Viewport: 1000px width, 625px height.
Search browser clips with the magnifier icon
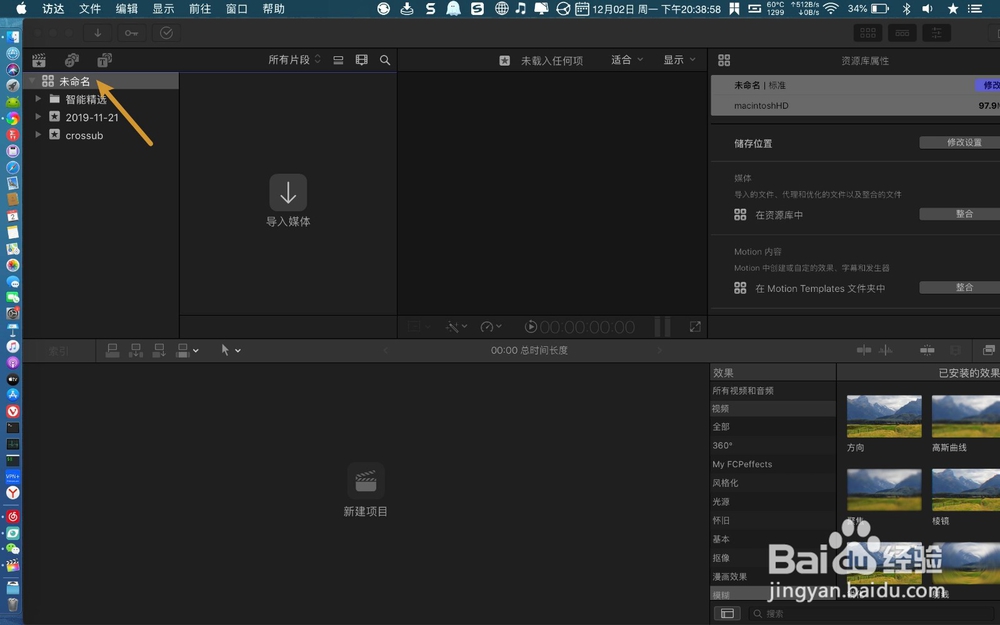(x=385, y=60)
